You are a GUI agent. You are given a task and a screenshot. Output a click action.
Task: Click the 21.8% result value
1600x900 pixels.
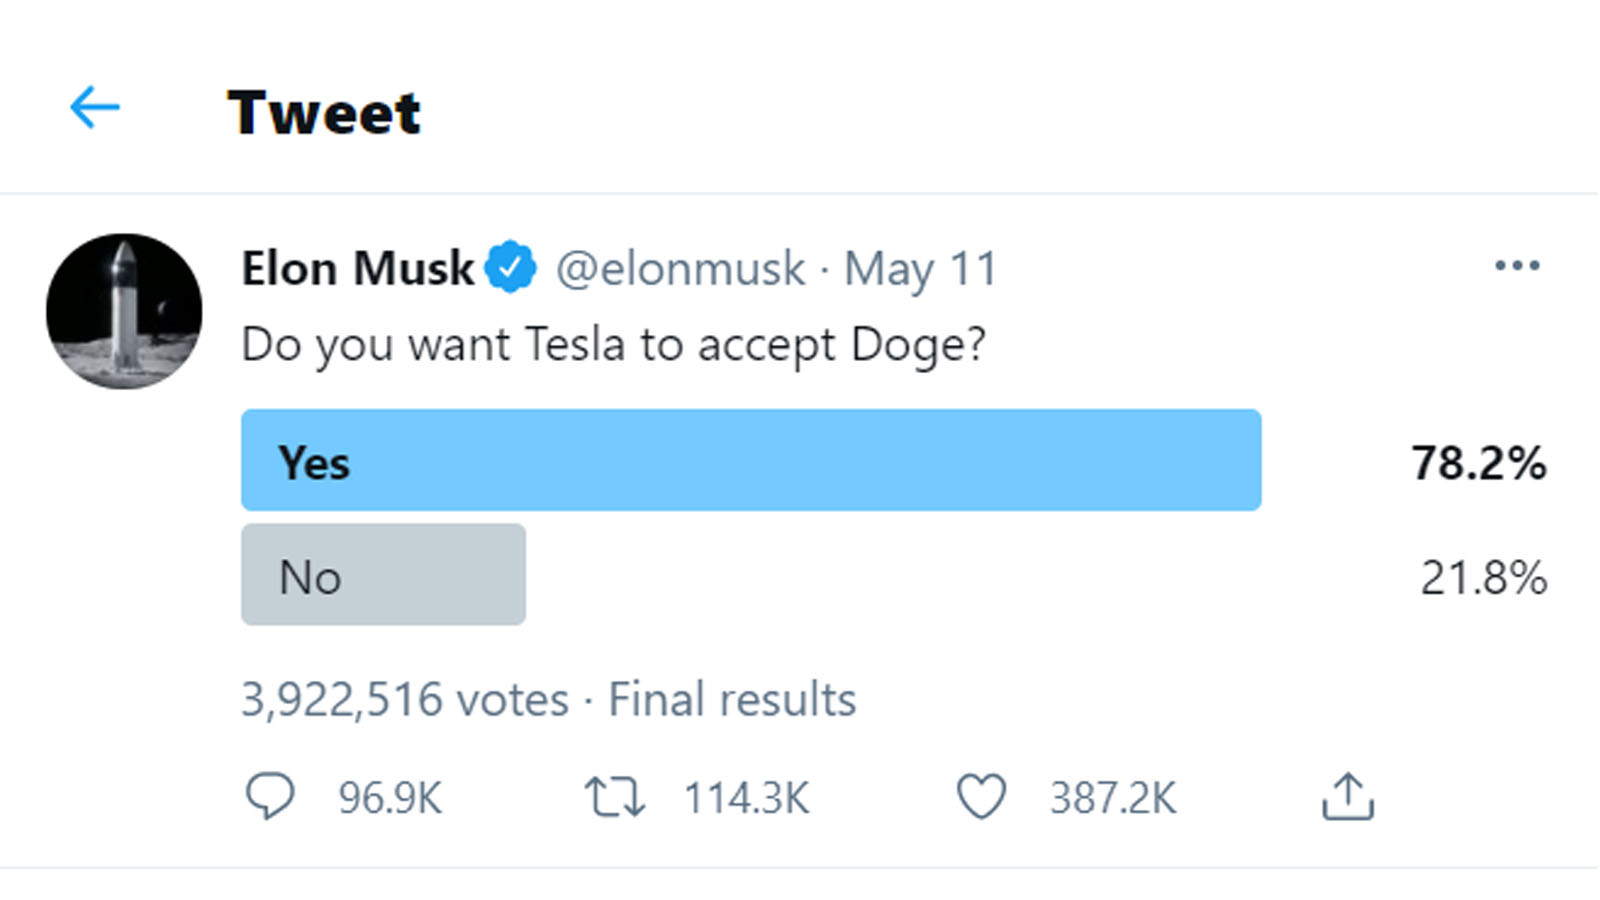pyautogui.click(x=1484, y=578)
